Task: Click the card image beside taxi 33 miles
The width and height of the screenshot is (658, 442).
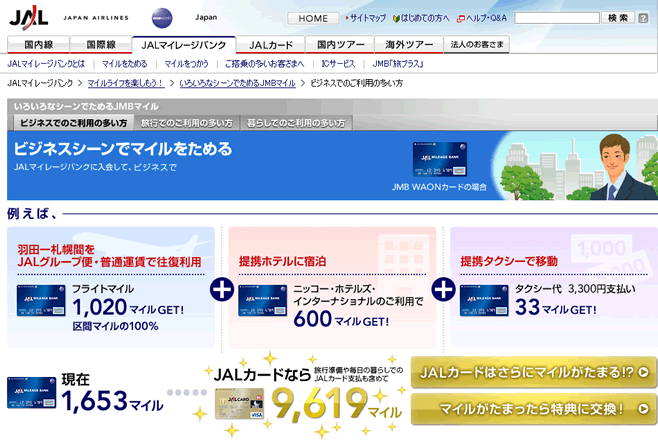Action: coord(484,301)
